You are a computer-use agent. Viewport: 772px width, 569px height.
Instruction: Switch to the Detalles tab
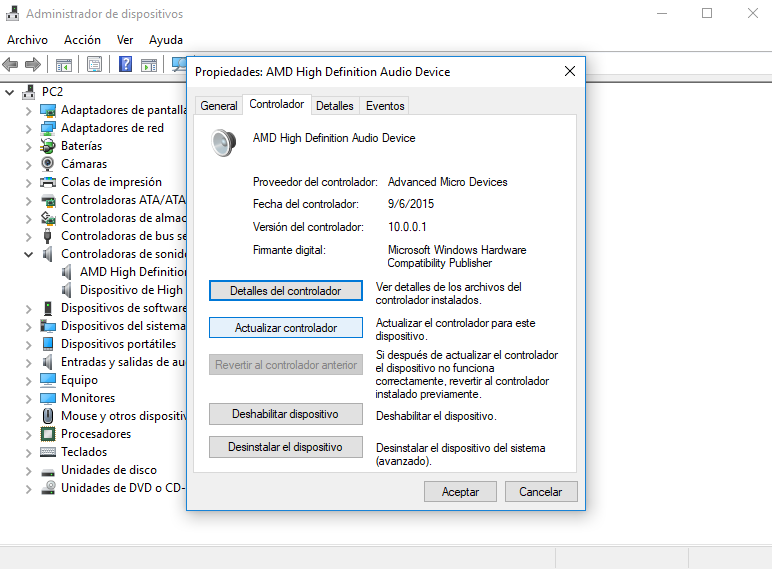[335, 106]
